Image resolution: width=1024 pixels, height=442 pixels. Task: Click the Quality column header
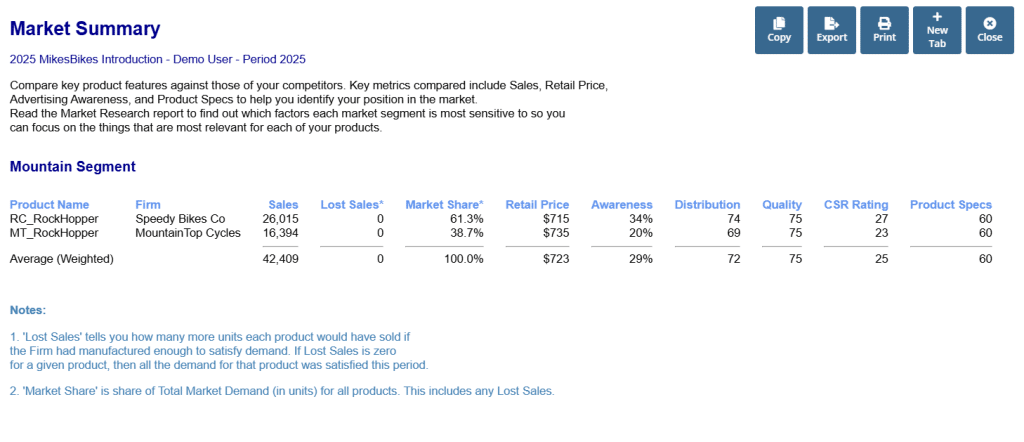[x=782, y=205]
